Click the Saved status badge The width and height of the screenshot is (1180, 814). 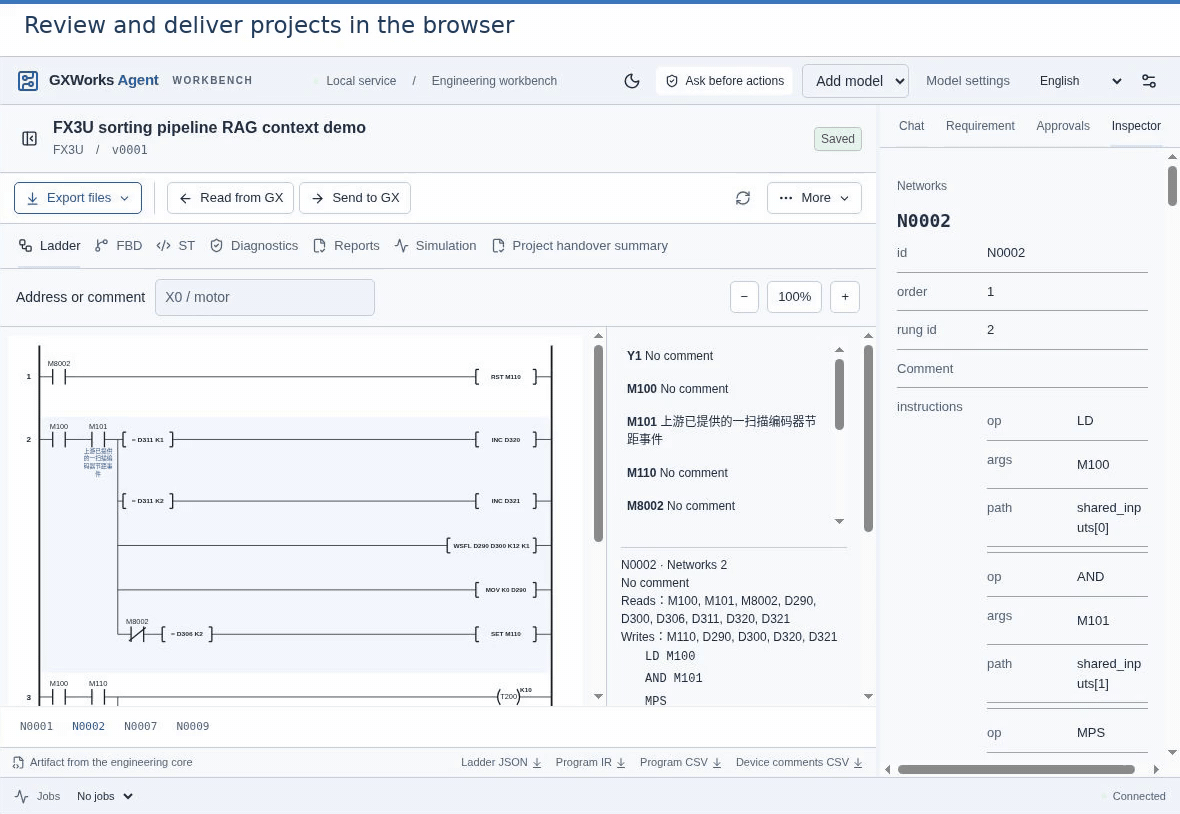click(x=838, y=139)
